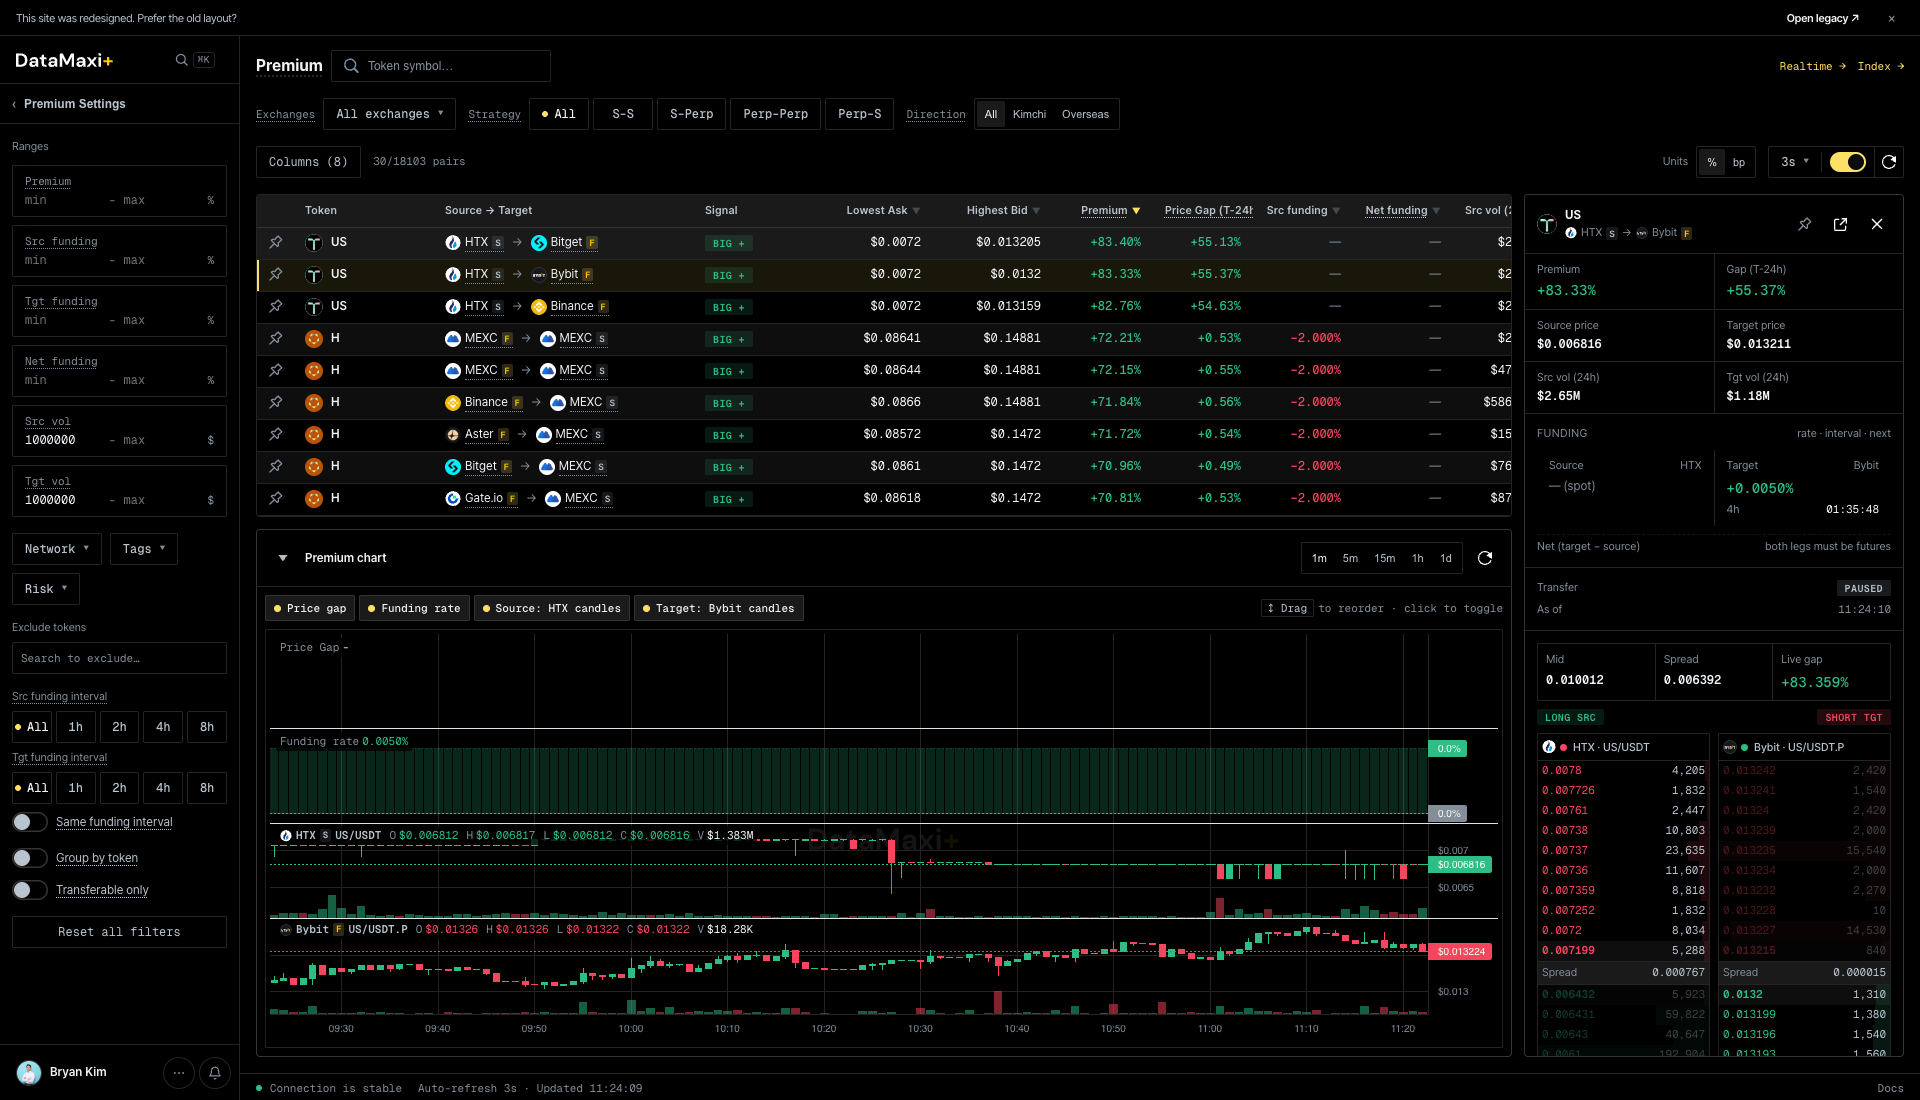The height and width of the screenshot is (1100, 1920).
Task: Click the pin icon in detail panel
Action: point(1804,224)
